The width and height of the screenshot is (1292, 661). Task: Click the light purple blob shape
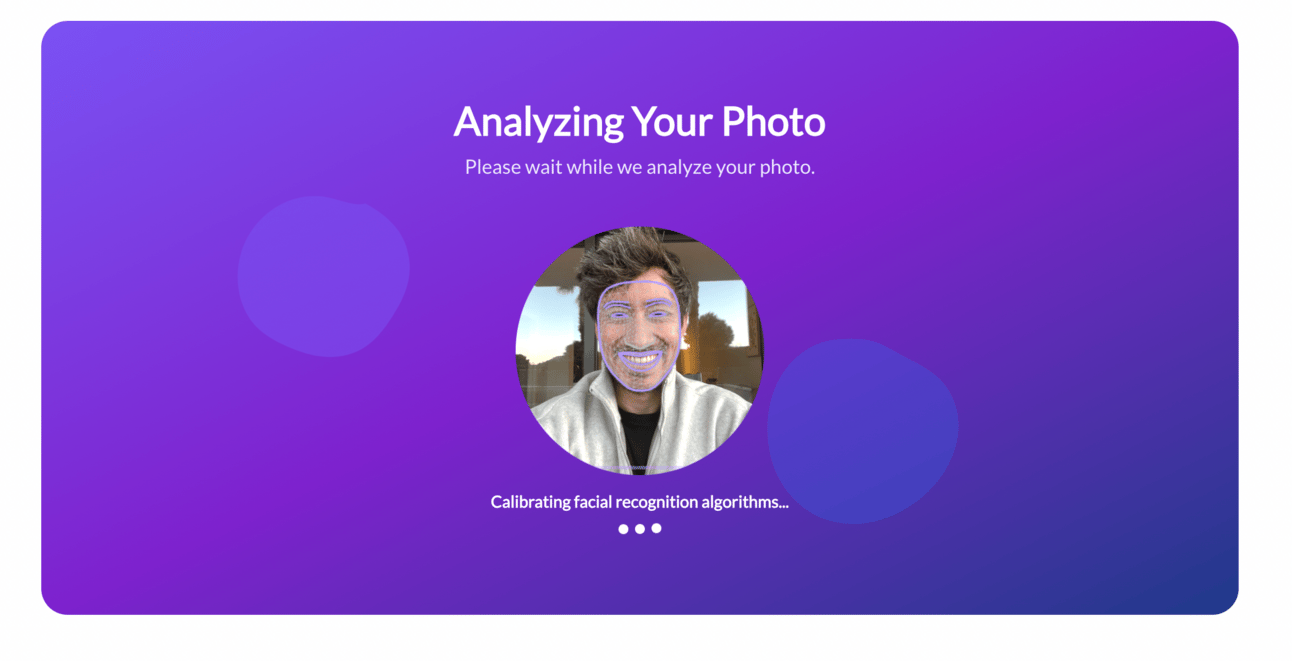(323, 277)
